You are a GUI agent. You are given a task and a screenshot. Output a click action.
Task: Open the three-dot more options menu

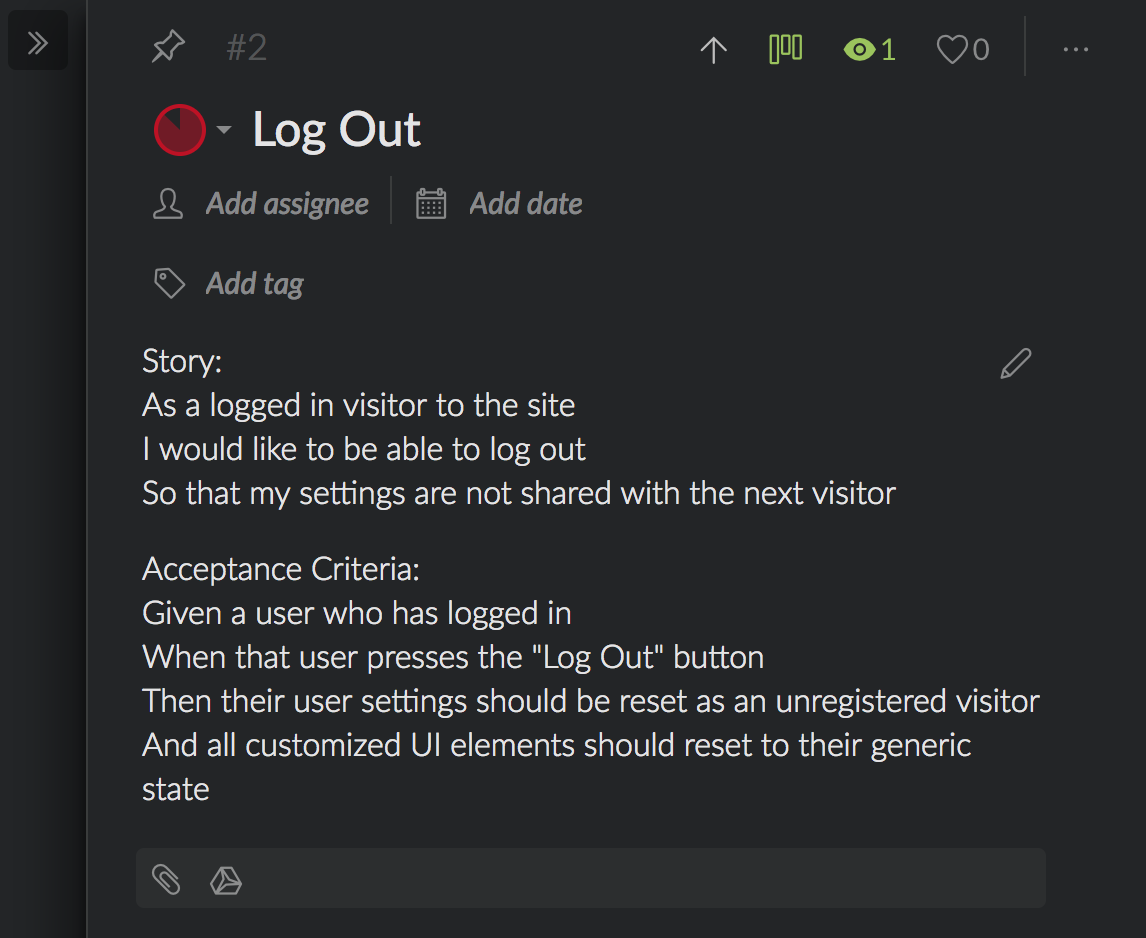pyautogui.click(x=1075, y=49)
